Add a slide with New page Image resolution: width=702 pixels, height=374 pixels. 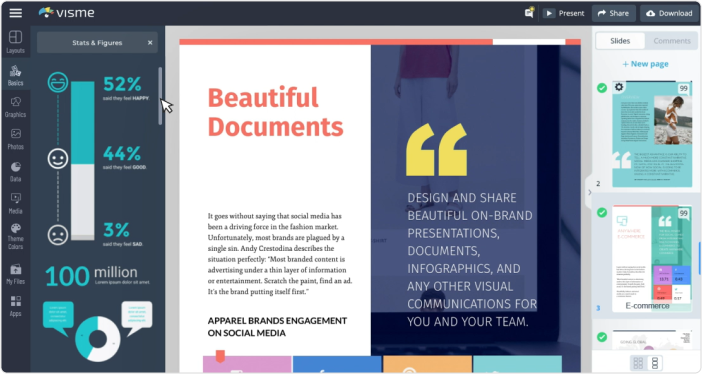645,64
